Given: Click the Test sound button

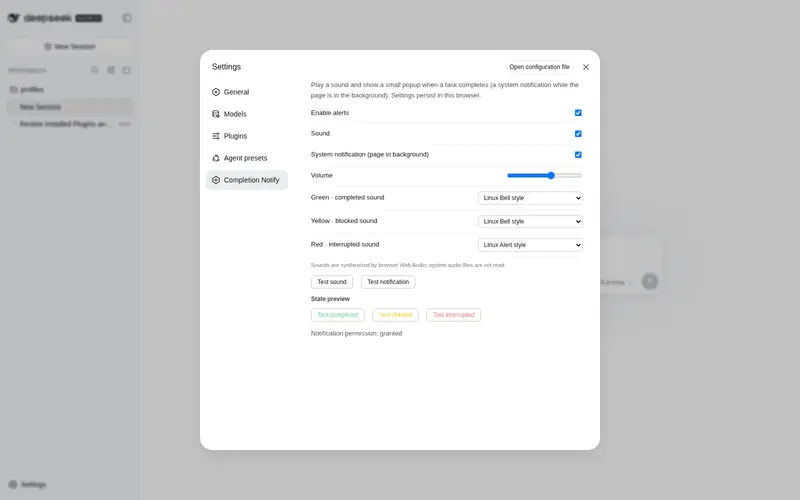Looking at the screenshot, I should pyautogui.click(x=332, y=282).
